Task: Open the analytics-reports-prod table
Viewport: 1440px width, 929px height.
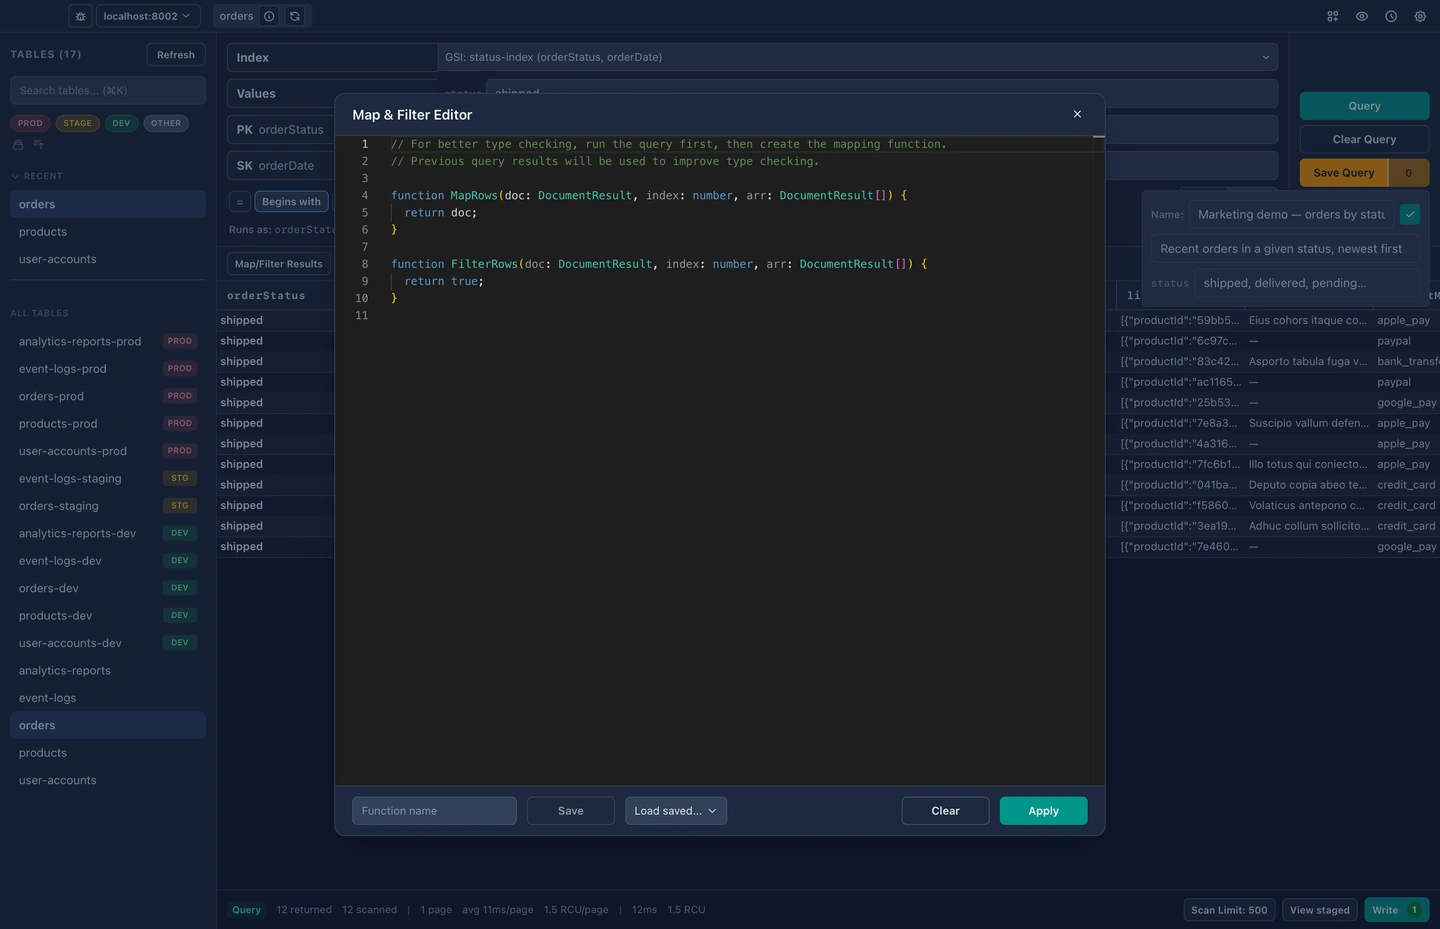Action: pyautogui.click(x=108, y=341)
